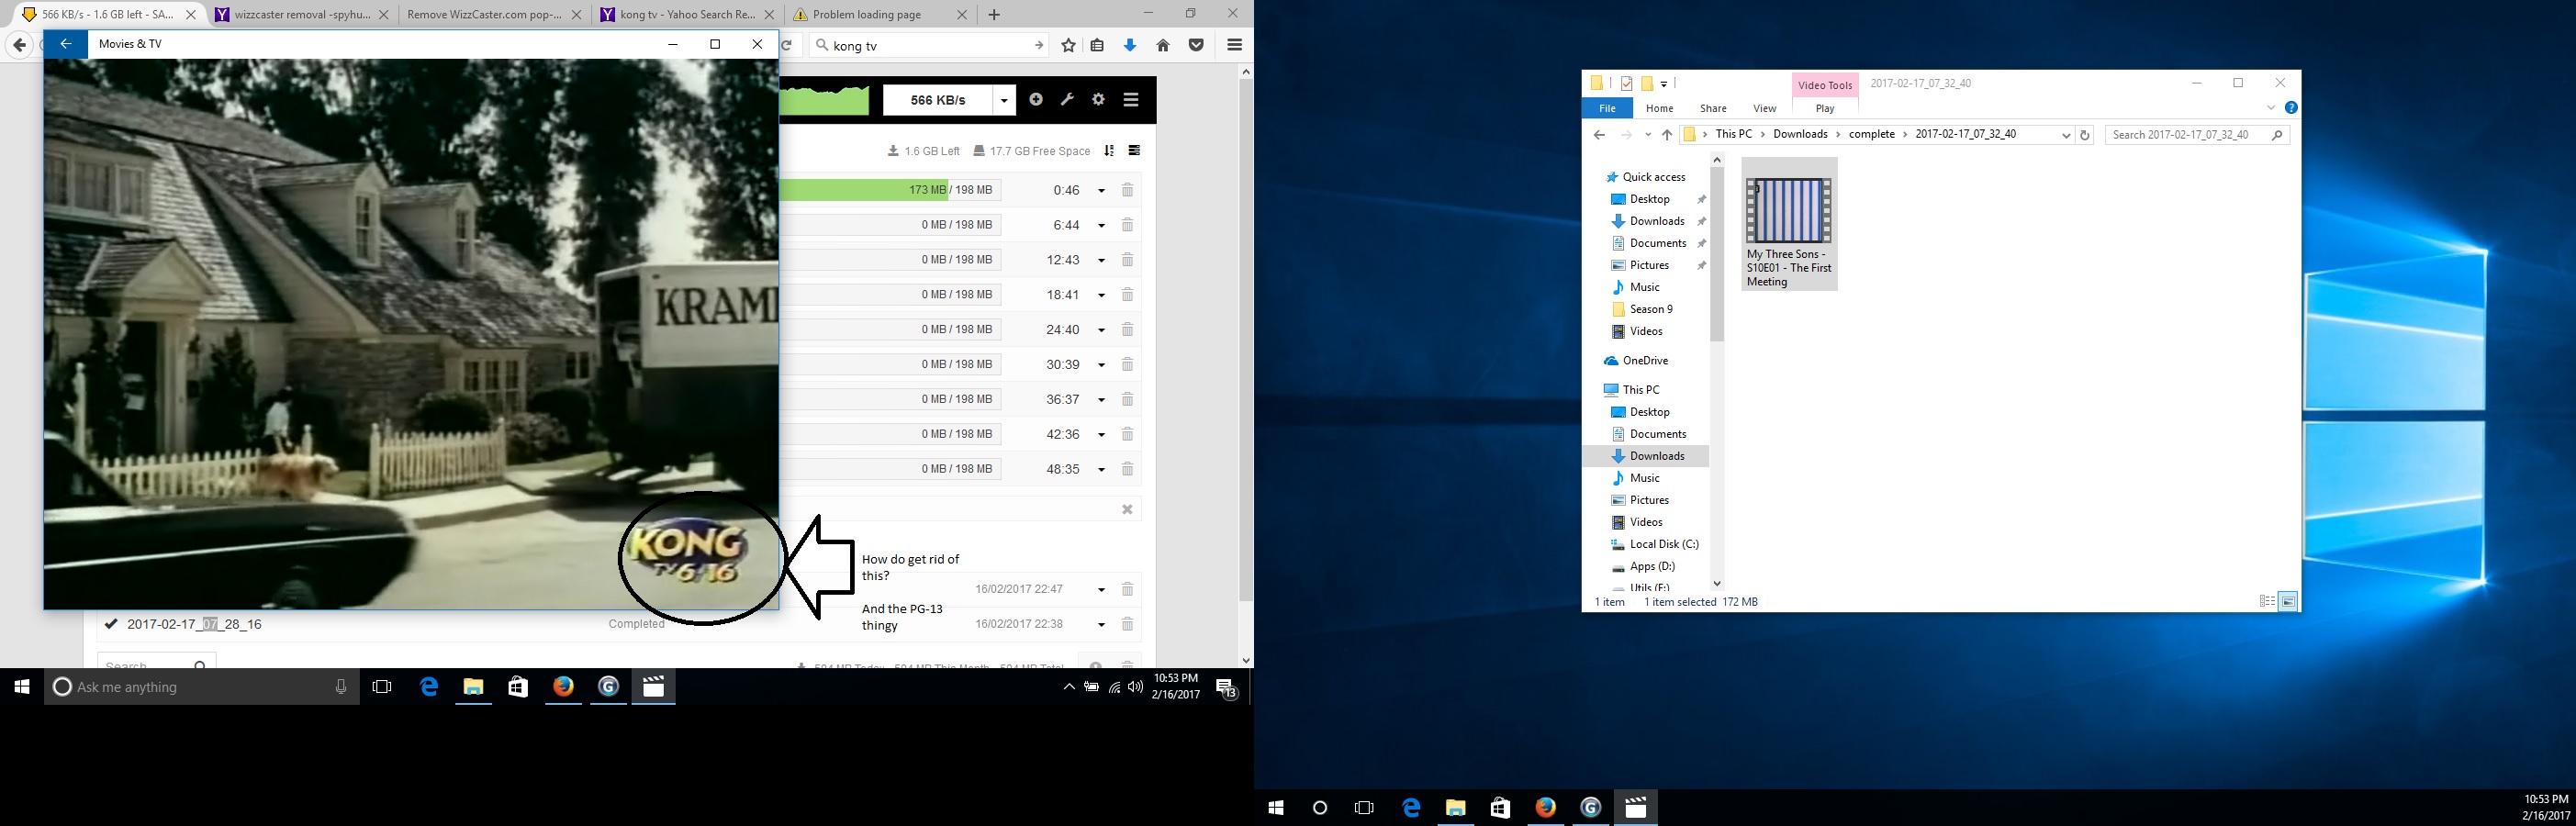Open dropdown for queue item 0:46
This screenshot has width=2576, height=826.
1101,191
